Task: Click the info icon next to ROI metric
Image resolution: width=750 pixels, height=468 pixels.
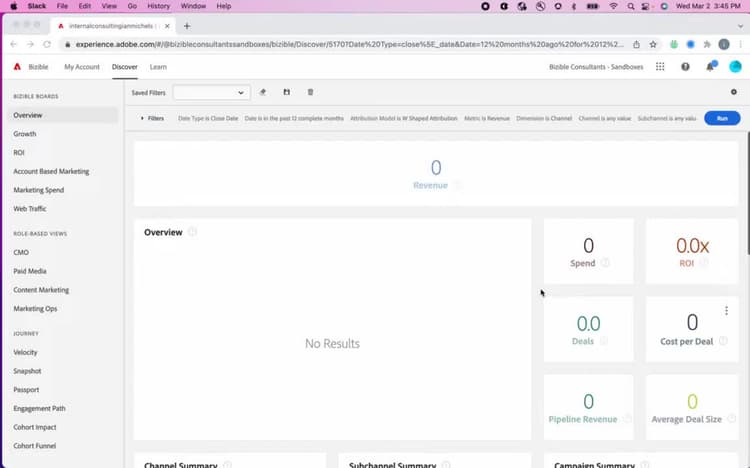Action: pos(704,263)
